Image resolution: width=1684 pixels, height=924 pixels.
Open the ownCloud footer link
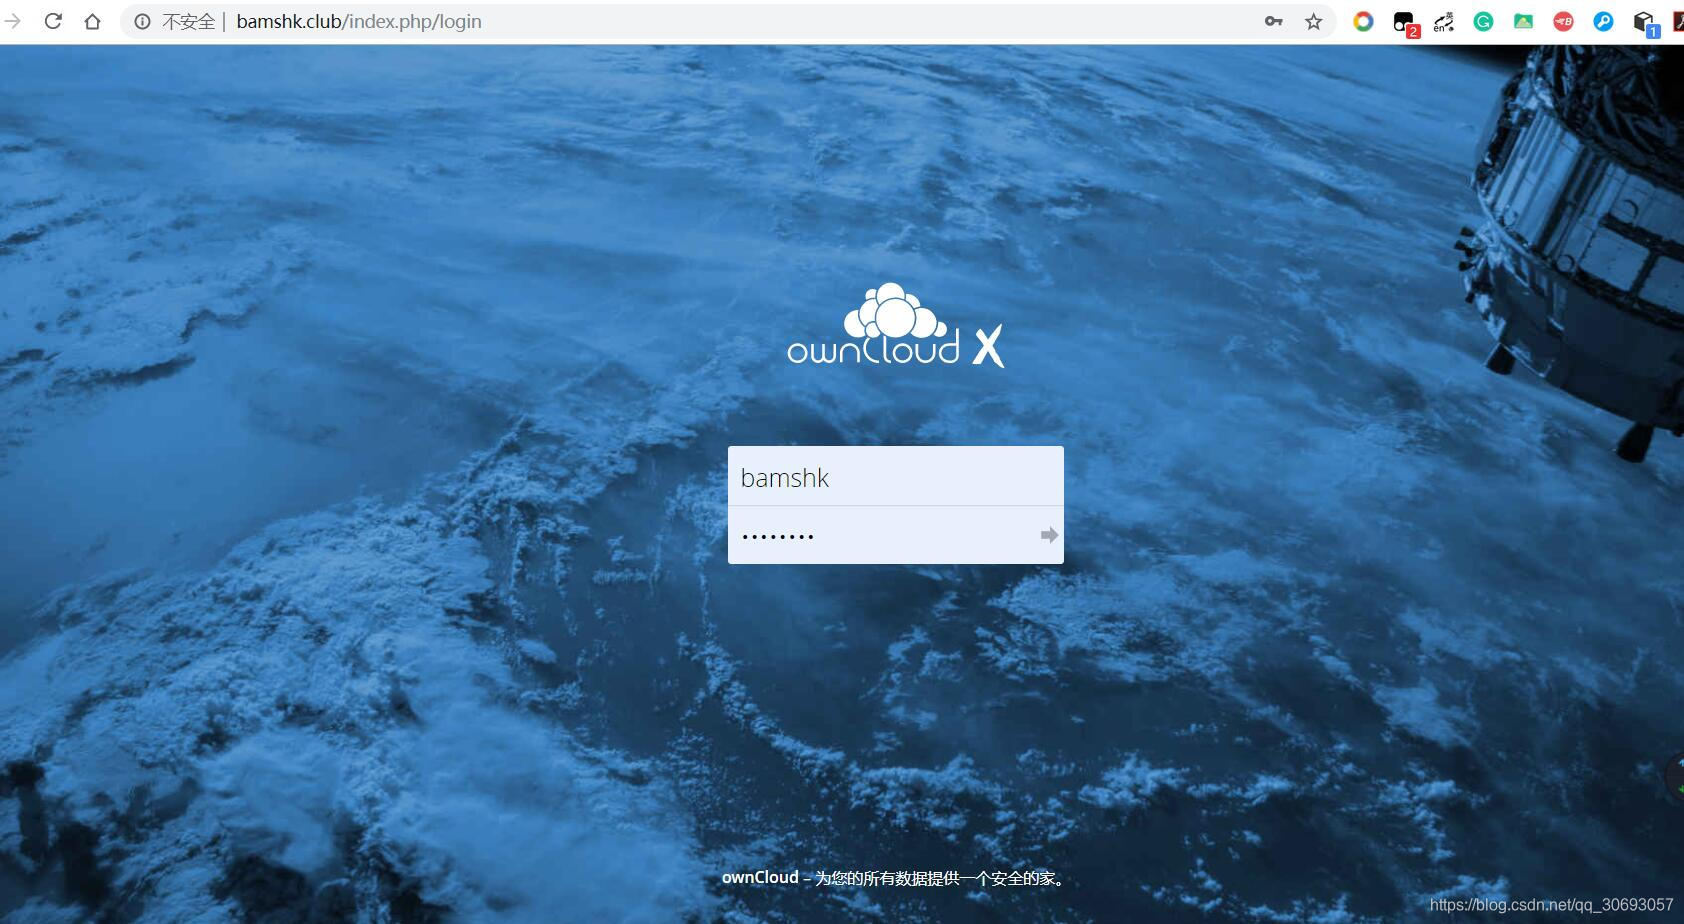(760, 877)
